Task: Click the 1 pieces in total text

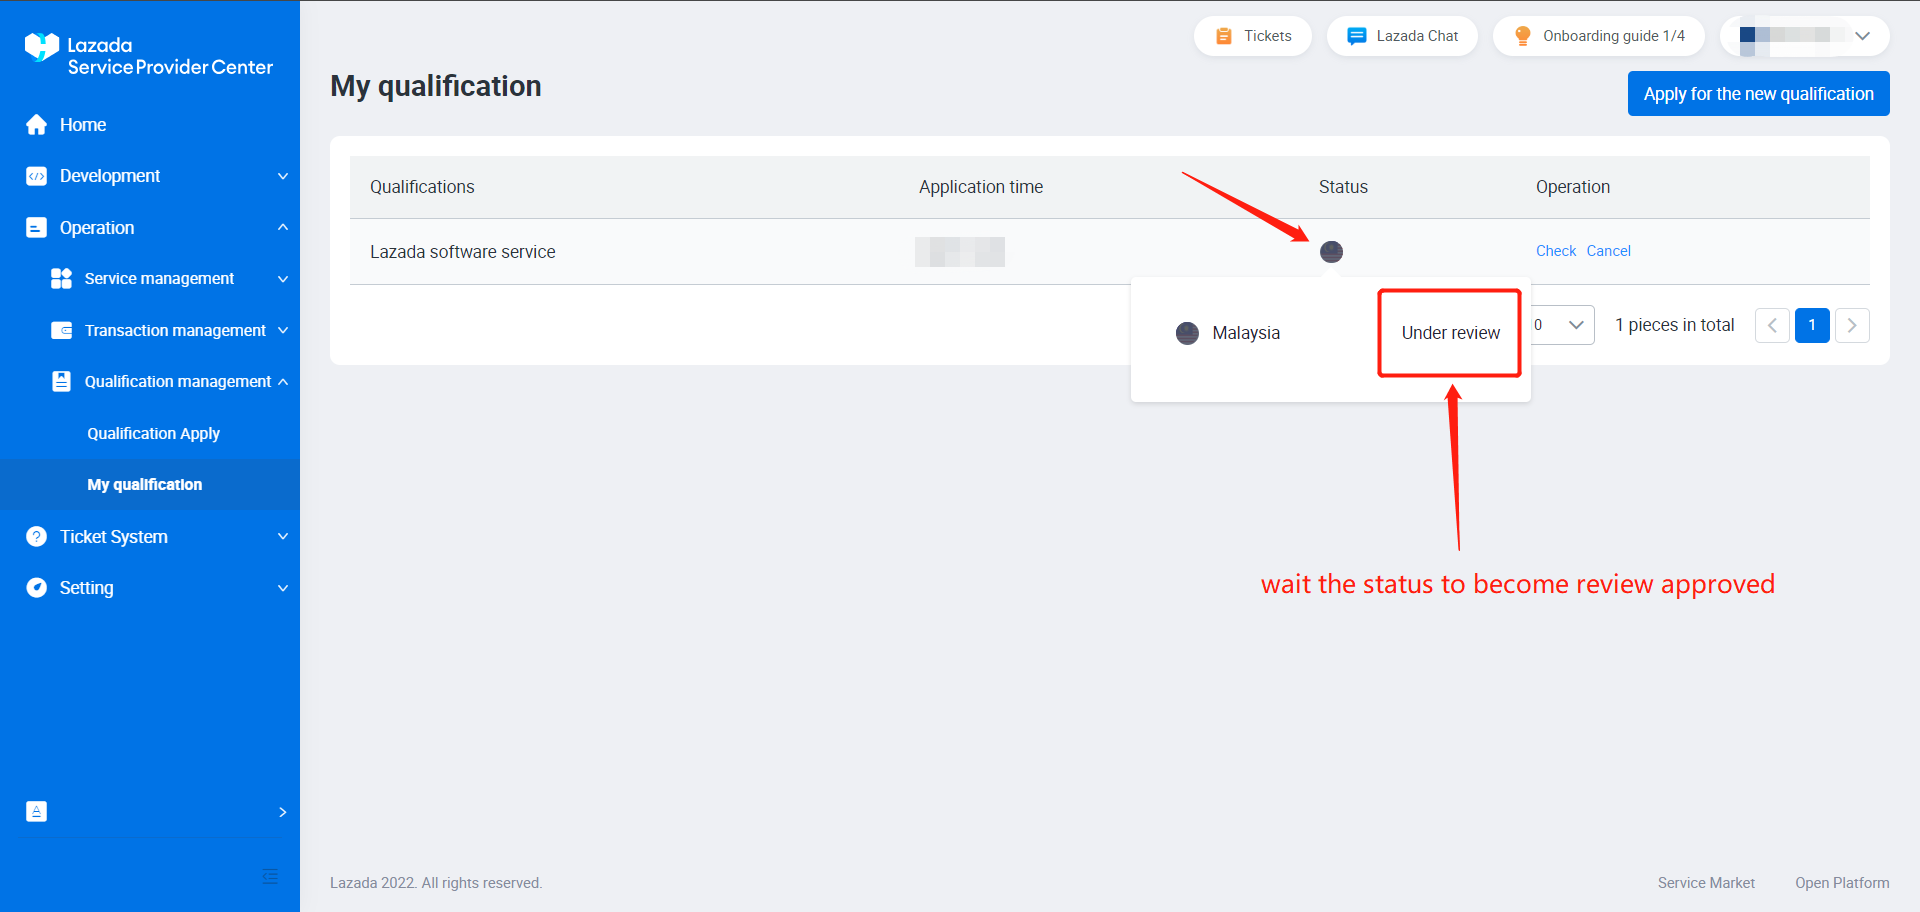Action: pos(1675,325)
